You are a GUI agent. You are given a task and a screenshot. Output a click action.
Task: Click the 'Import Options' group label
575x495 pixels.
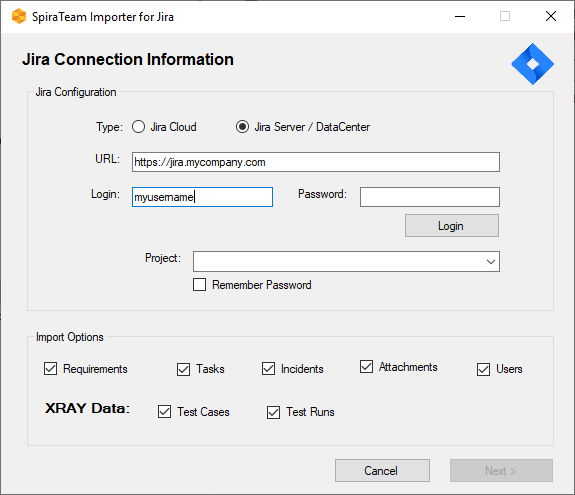pyautogui.click(x=70, y=337)
